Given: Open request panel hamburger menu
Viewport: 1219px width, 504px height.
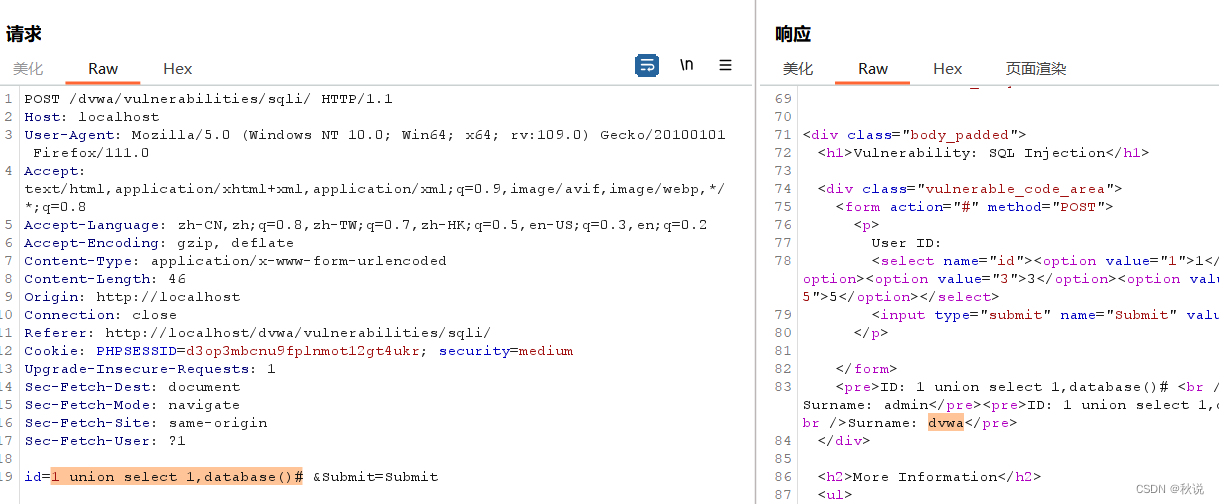Looking at the screenshot, I should tap(725, 66).
